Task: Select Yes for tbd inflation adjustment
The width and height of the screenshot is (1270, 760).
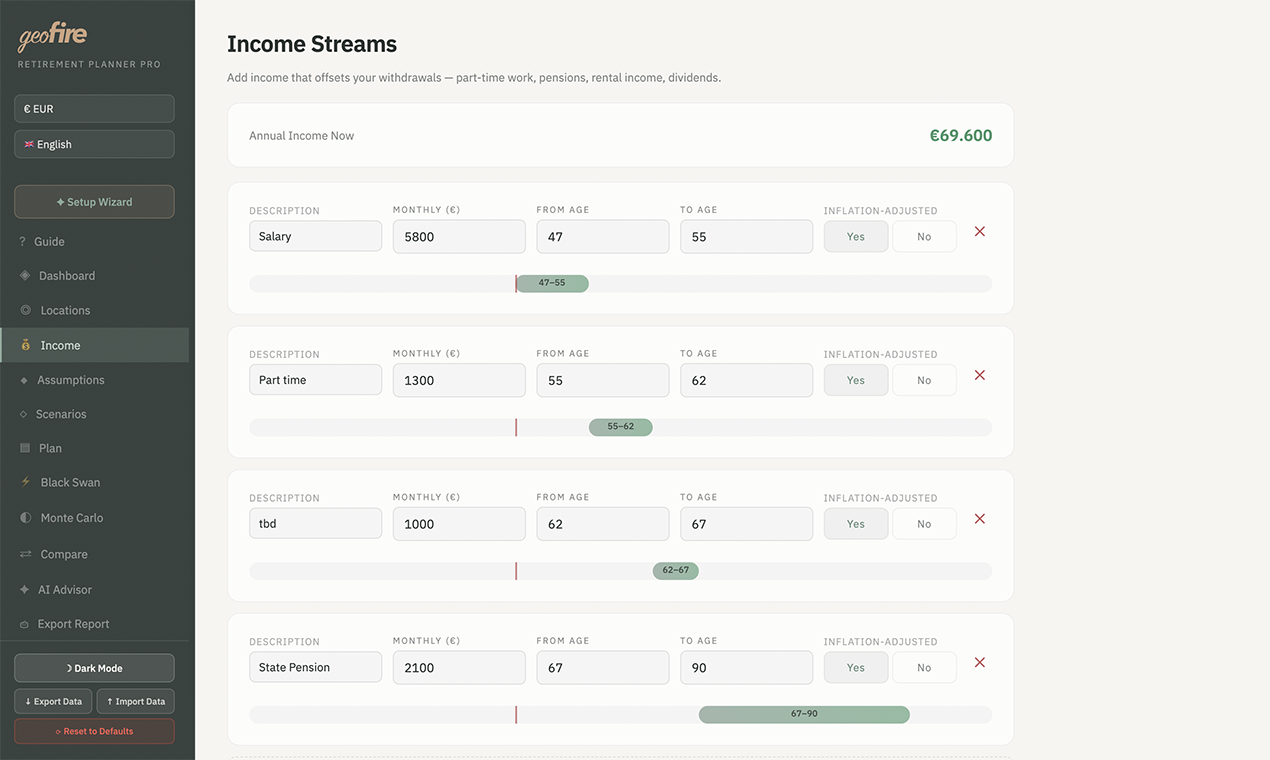Action: [856, 524]
